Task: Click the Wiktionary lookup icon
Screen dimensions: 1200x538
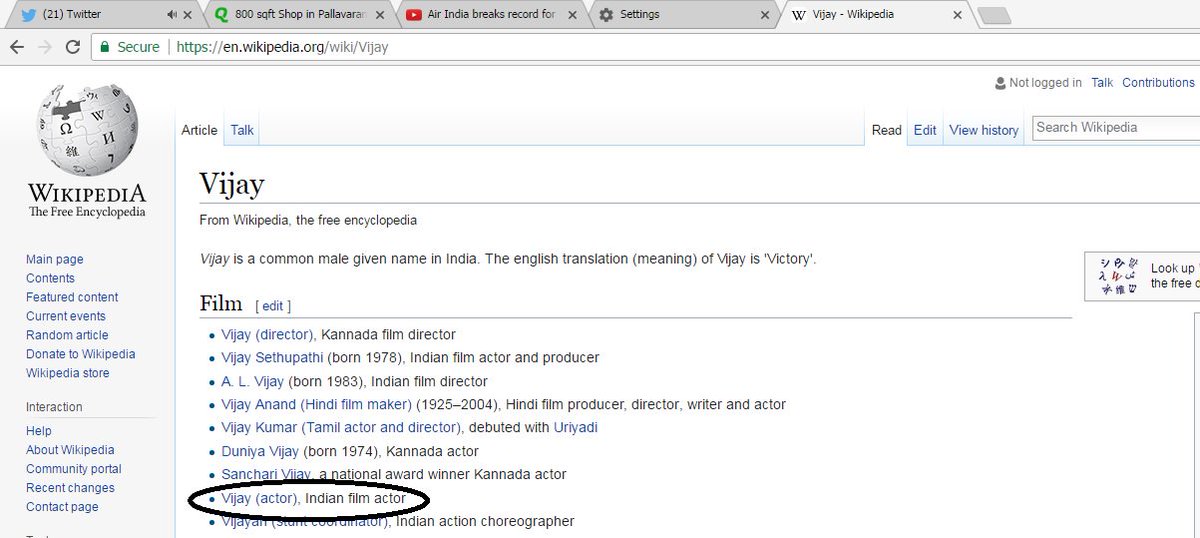Action: tap(1118, 275)
